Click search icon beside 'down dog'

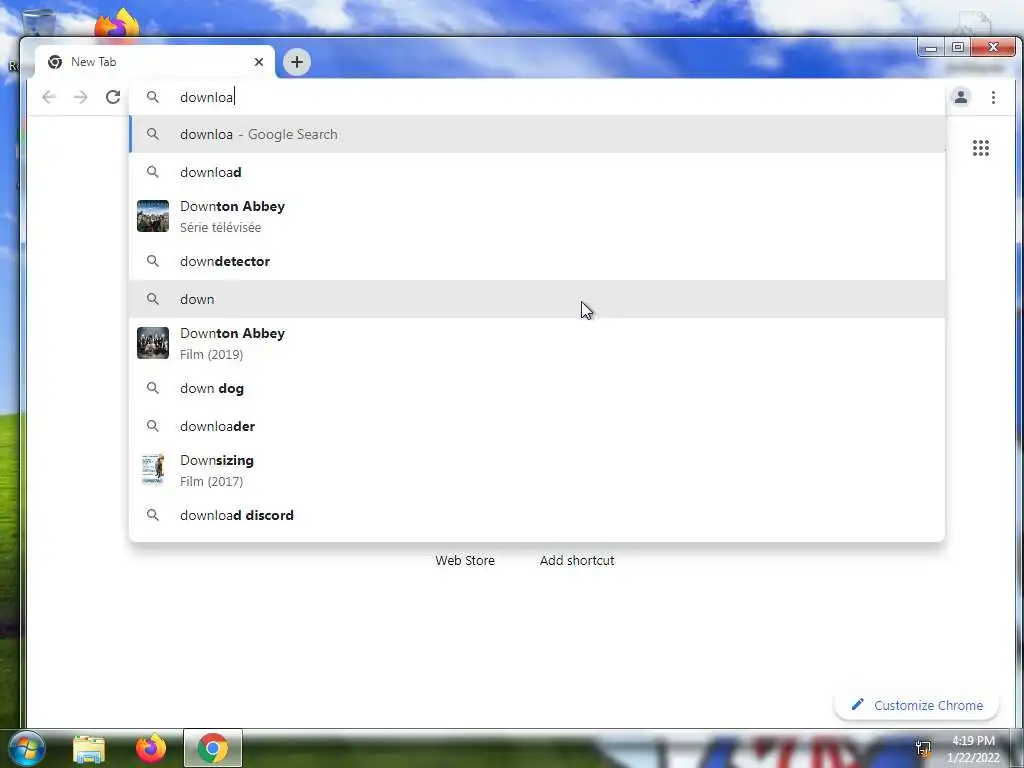pyautogui.click(x=153, y=388)
